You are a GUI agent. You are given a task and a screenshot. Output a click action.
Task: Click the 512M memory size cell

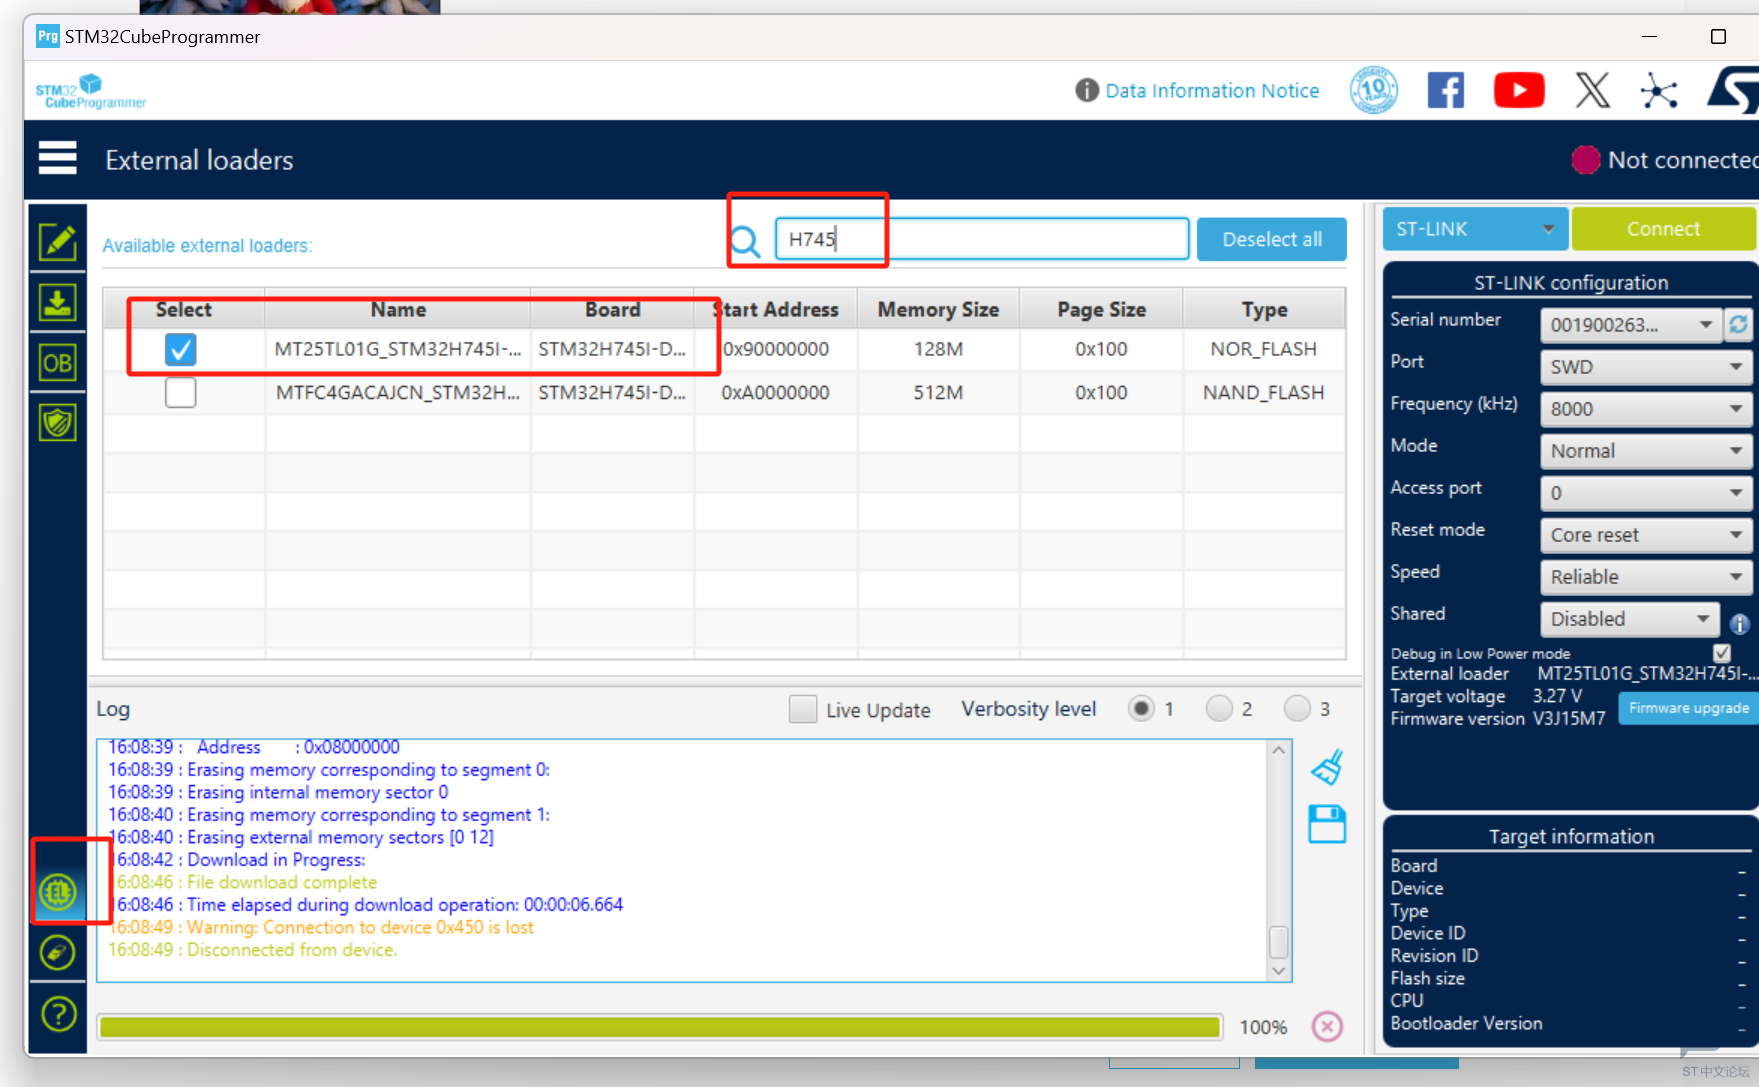(x=938, y=393)
